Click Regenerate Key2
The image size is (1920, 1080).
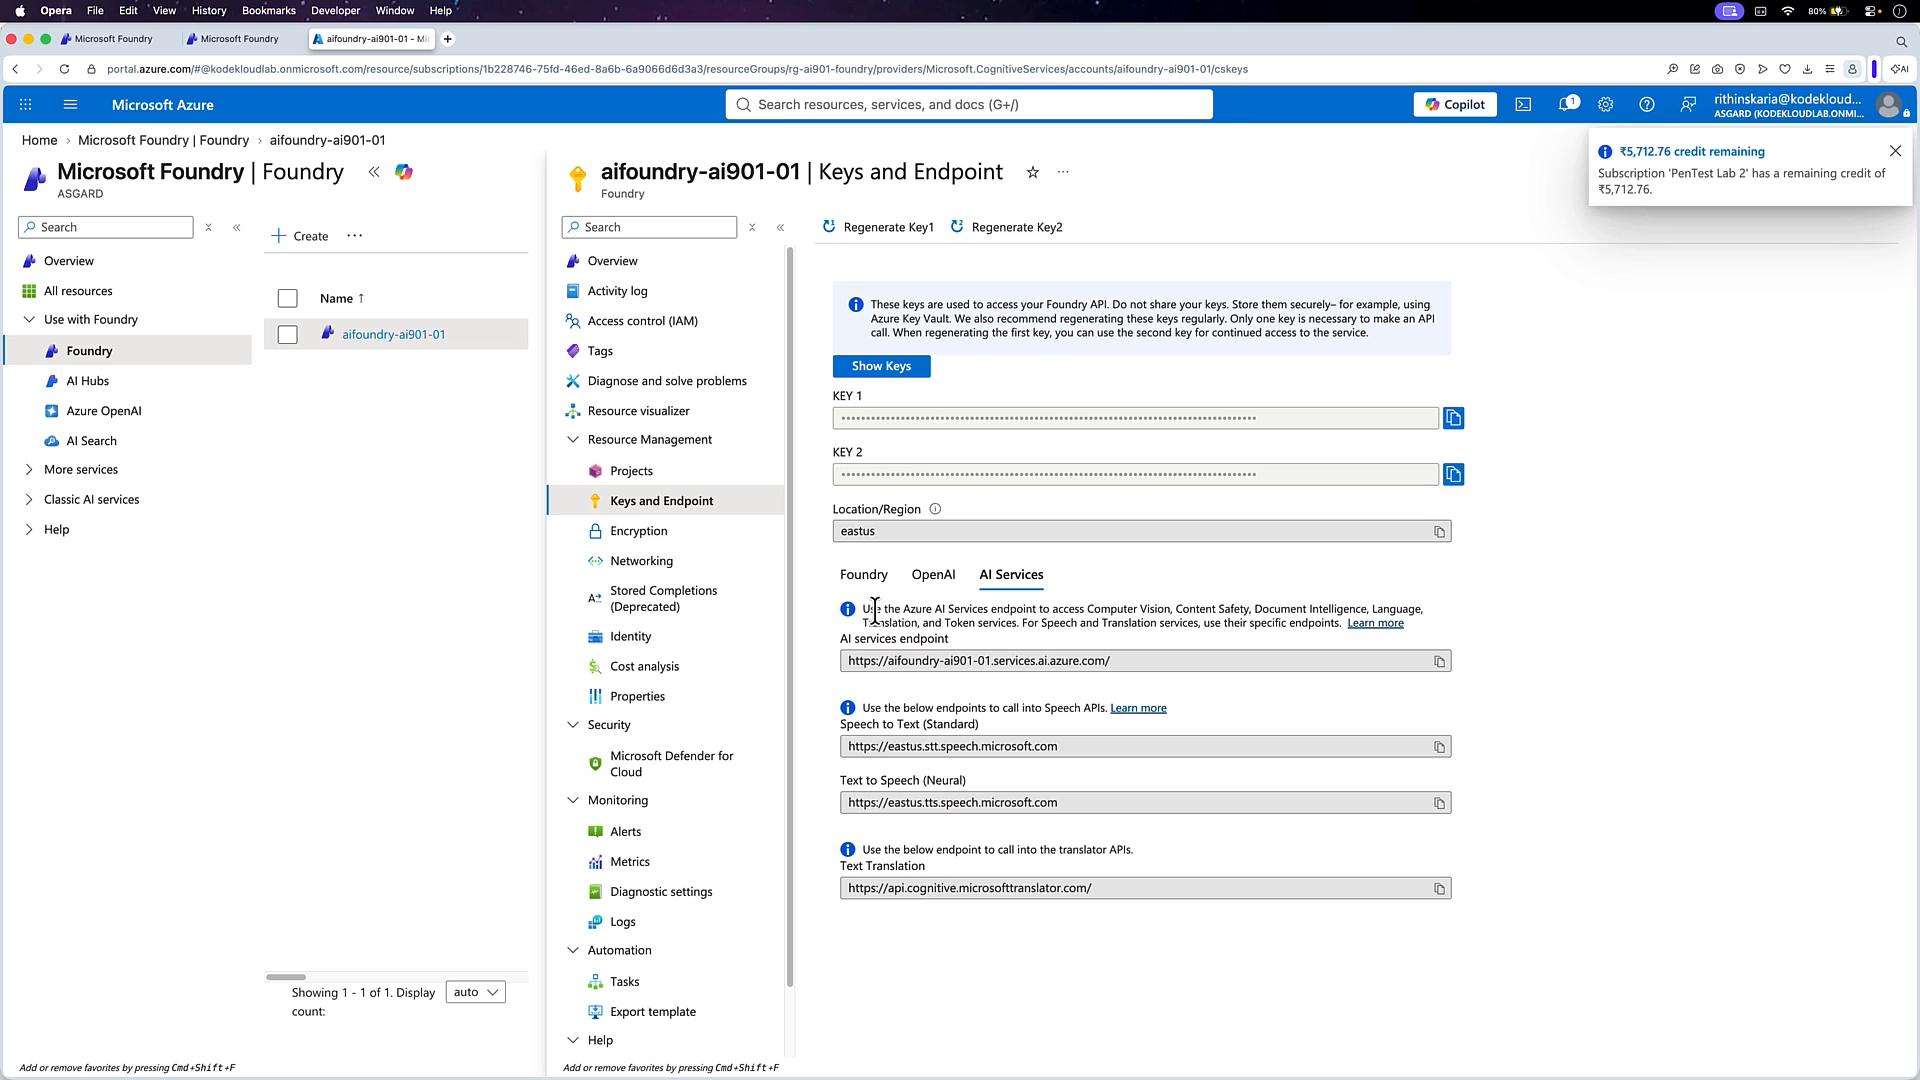(1006, 227)
